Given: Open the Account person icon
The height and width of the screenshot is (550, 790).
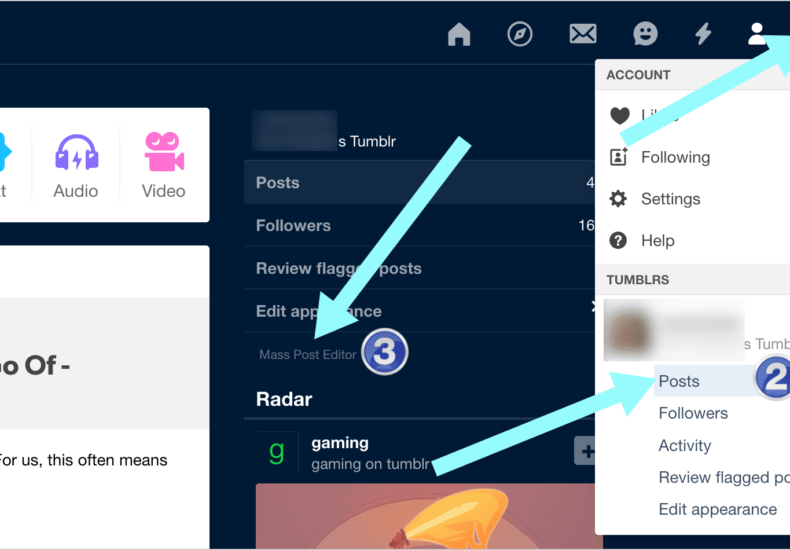Looking at the screenshot, I should [x=756, y=34].
